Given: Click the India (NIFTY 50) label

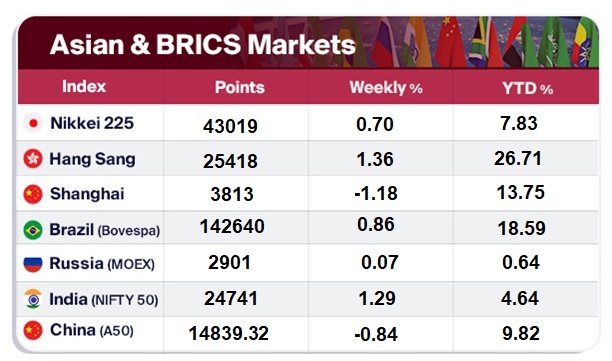Looking at the screenshot, I should [x=104, y=299].
